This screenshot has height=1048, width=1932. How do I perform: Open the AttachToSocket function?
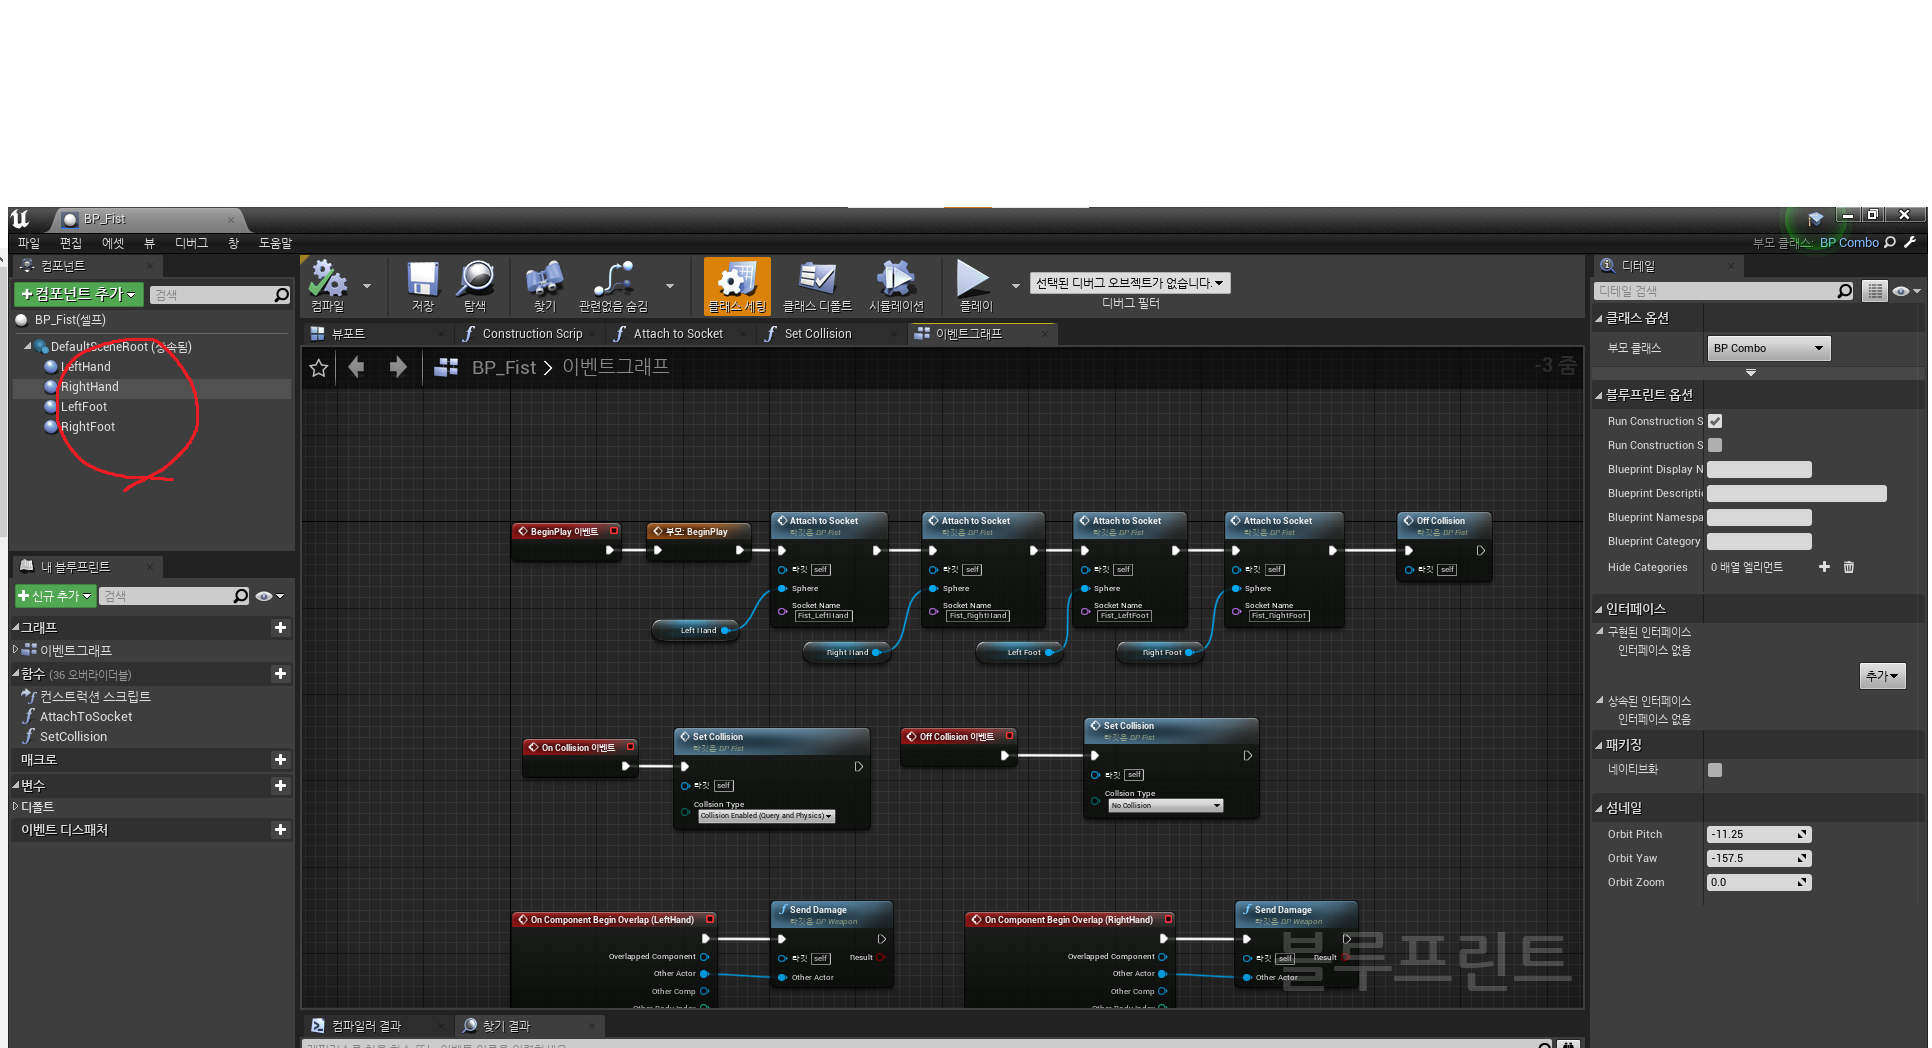click(86, 717)
